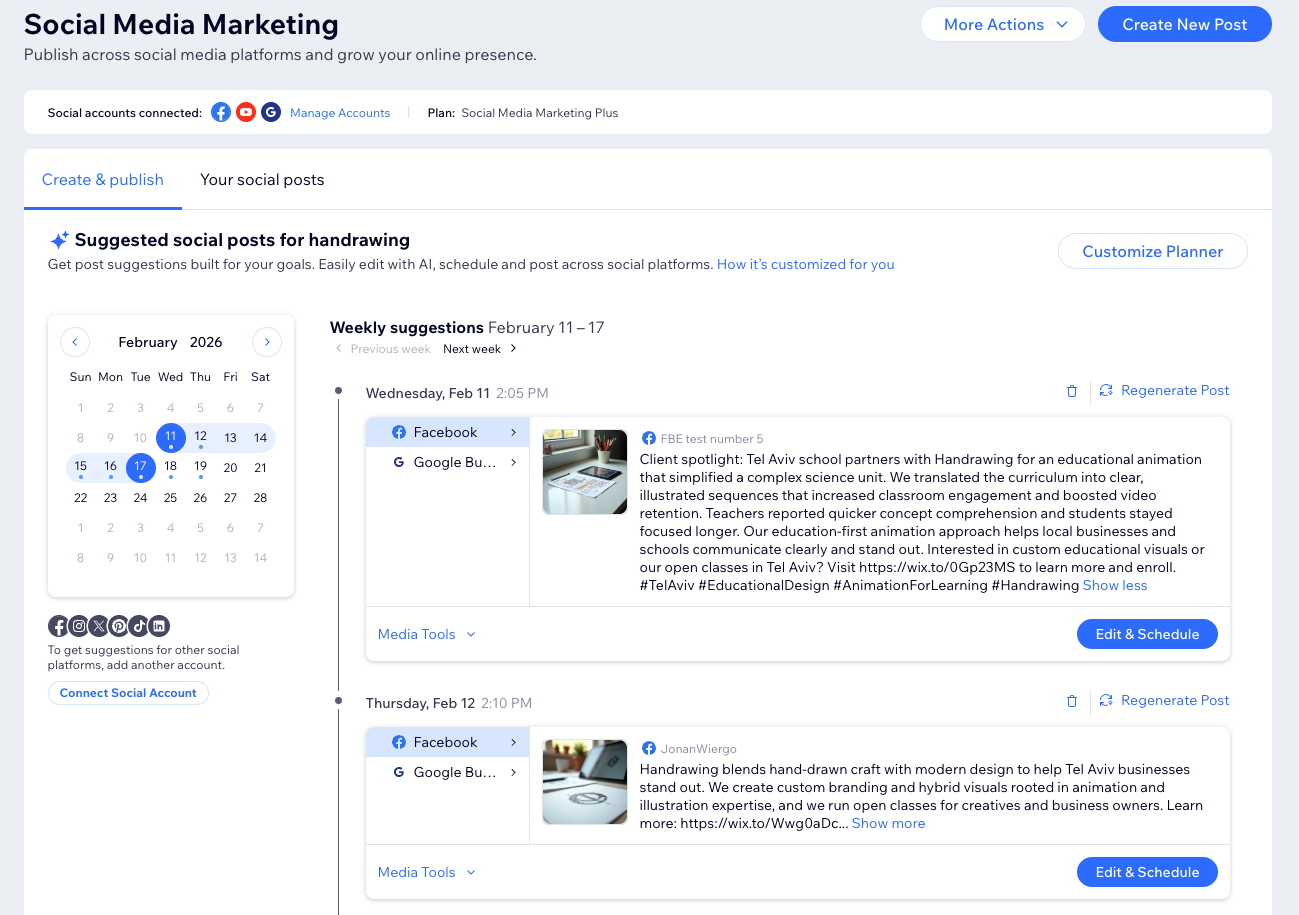The height and width of the screenshot is (915, 1299).
Task: Open Manage Accounts
Action: 339,112
